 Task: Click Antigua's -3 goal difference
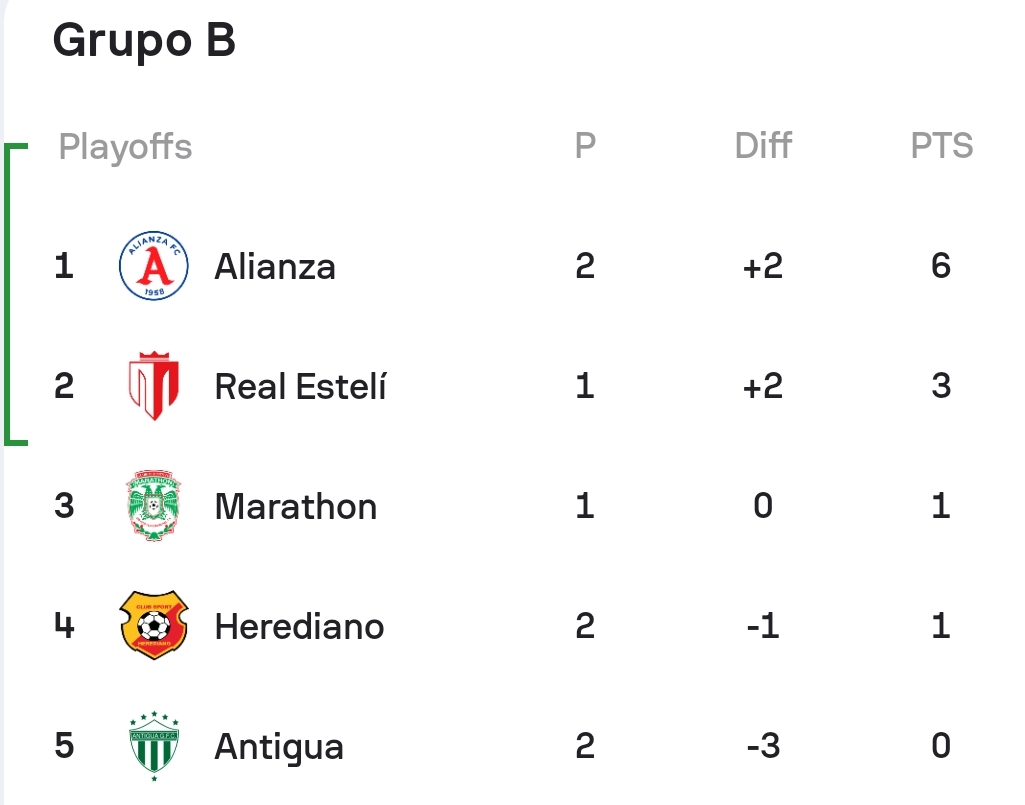click(x=763, y=746)
